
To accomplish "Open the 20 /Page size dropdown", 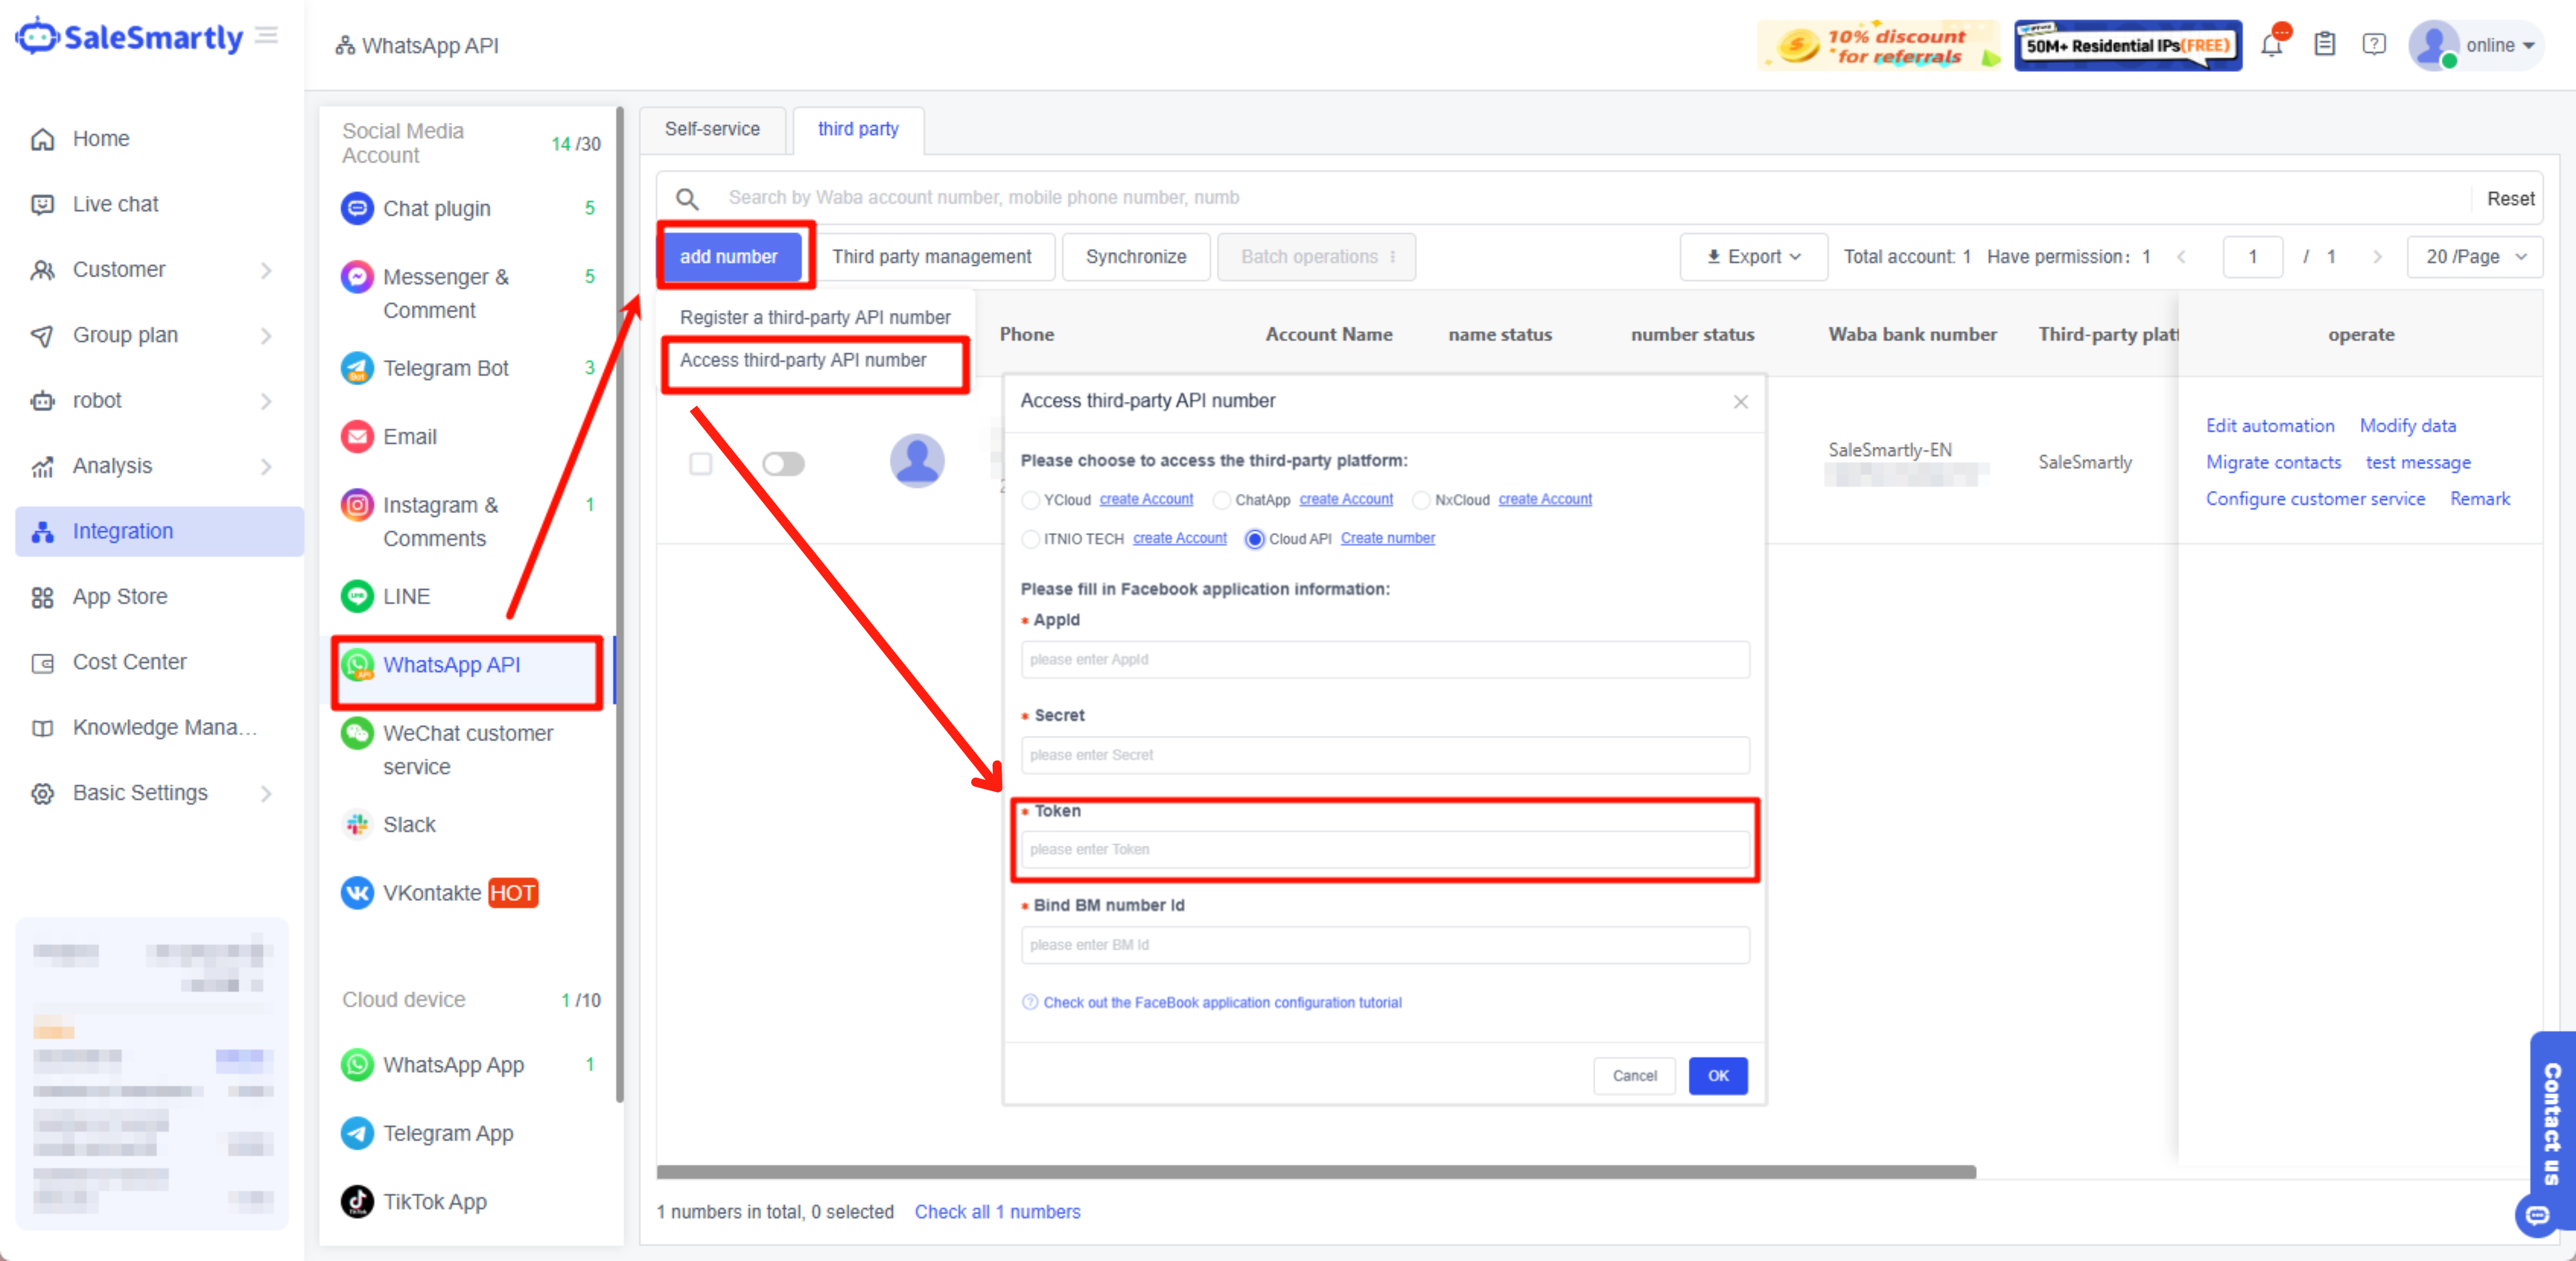I will [x=2474, y=257].
